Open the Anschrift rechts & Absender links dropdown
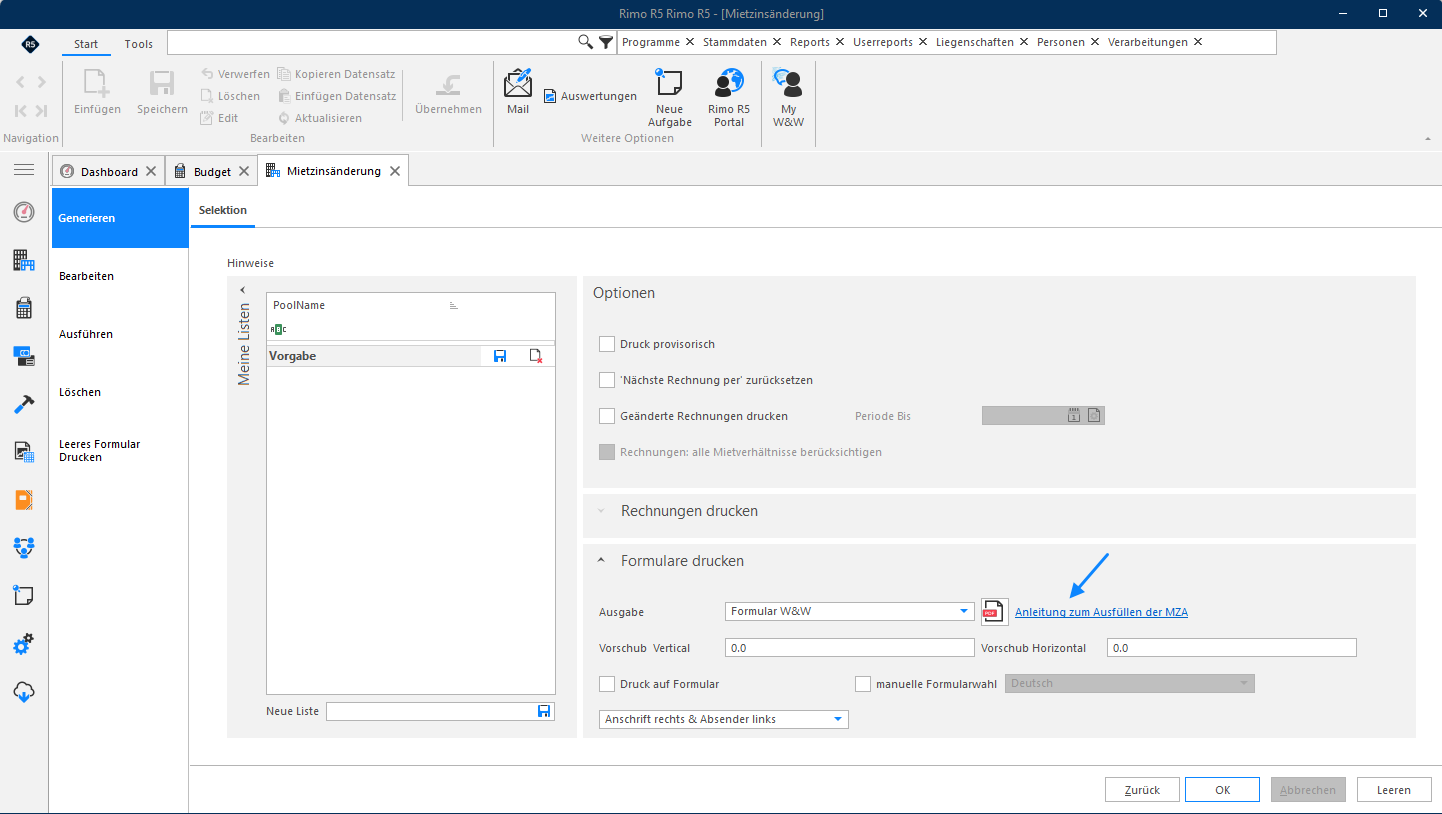1442x814 pixels. tap(724, 719)
